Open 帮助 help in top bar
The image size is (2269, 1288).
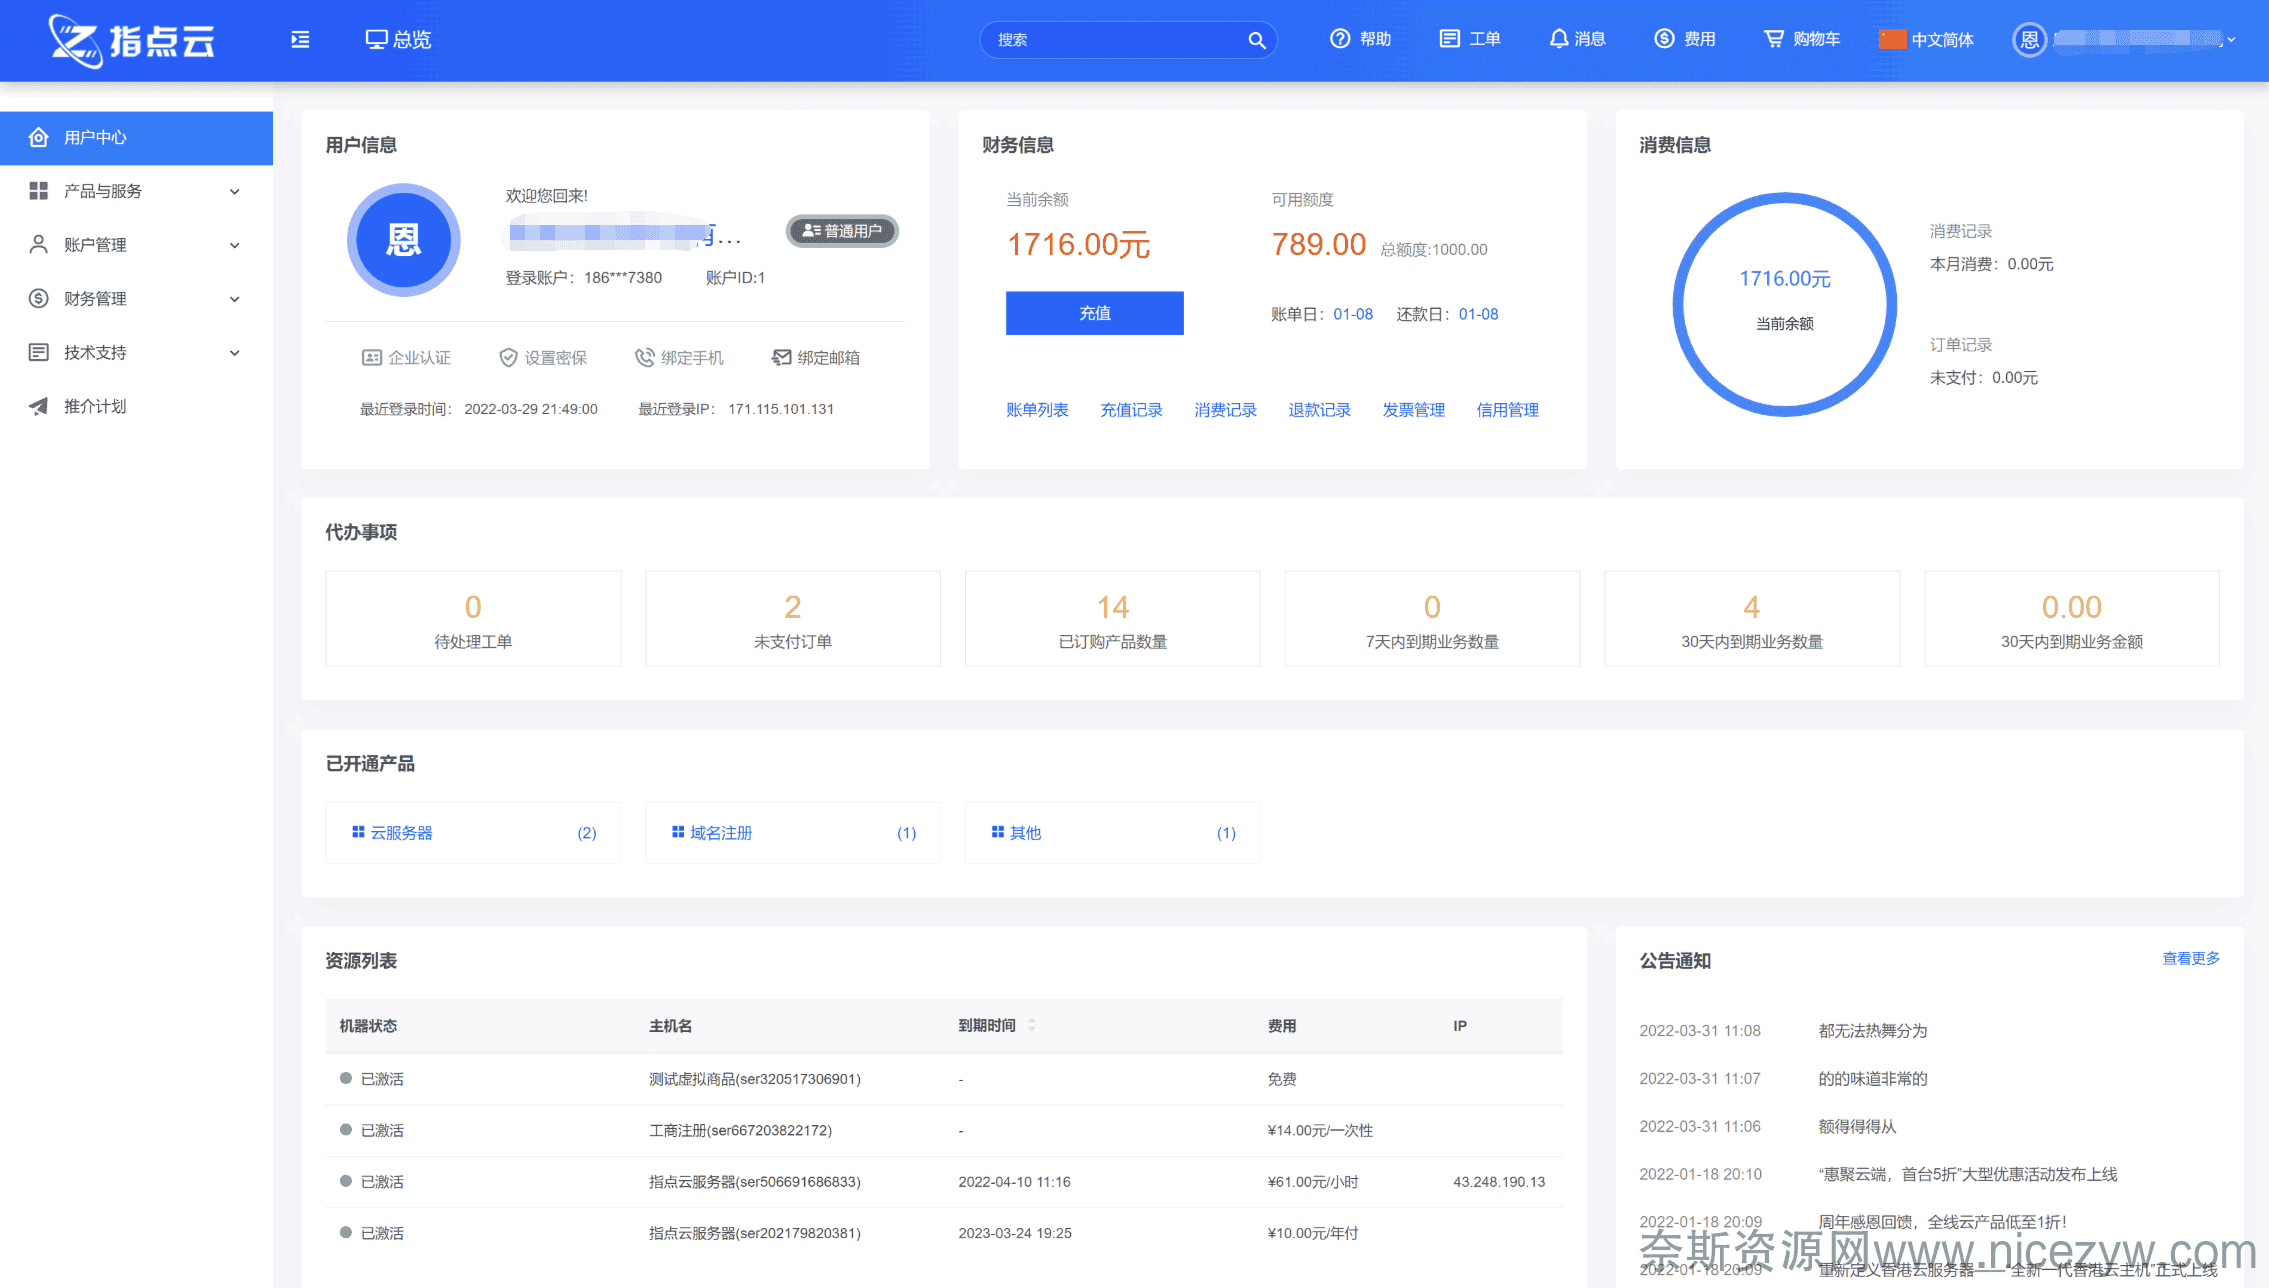(x=1360, y=39)
